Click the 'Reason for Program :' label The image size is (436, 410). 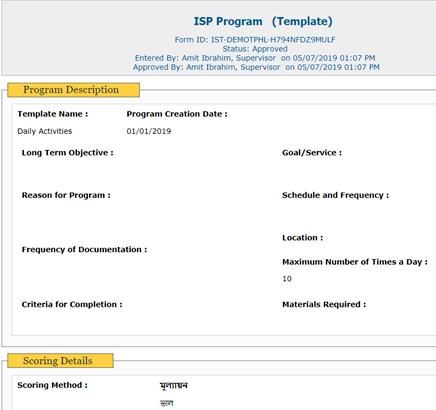pos(66,195)
